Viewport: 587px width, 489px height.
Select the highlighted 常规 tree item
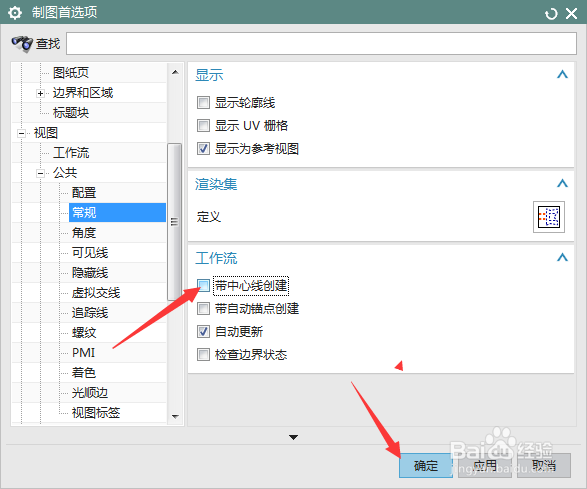tap(117, 213)
